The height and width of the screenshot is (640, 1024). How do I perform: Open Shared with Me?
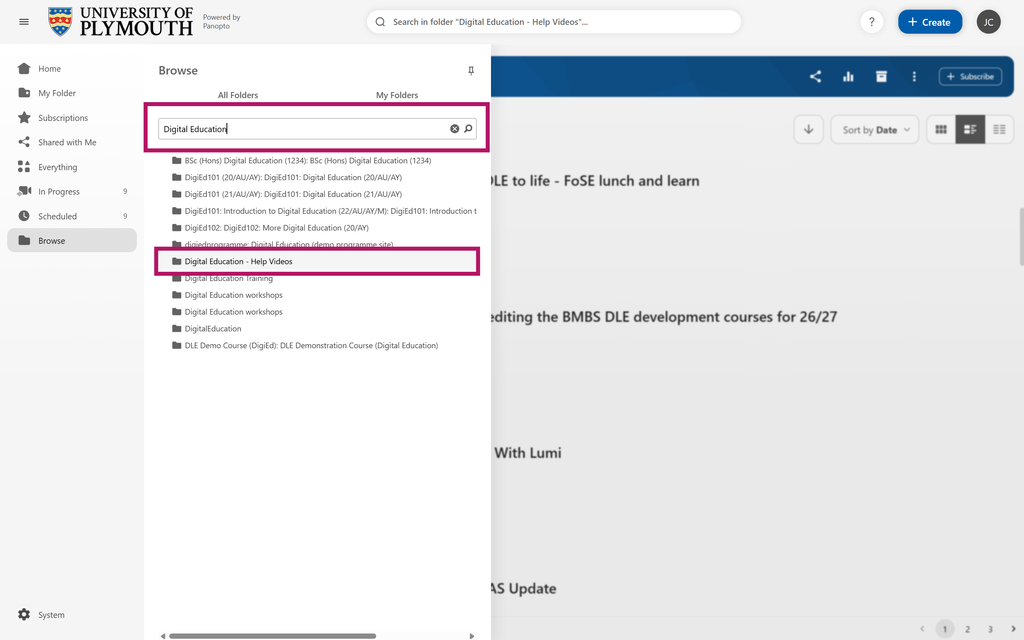coord(72,142)
